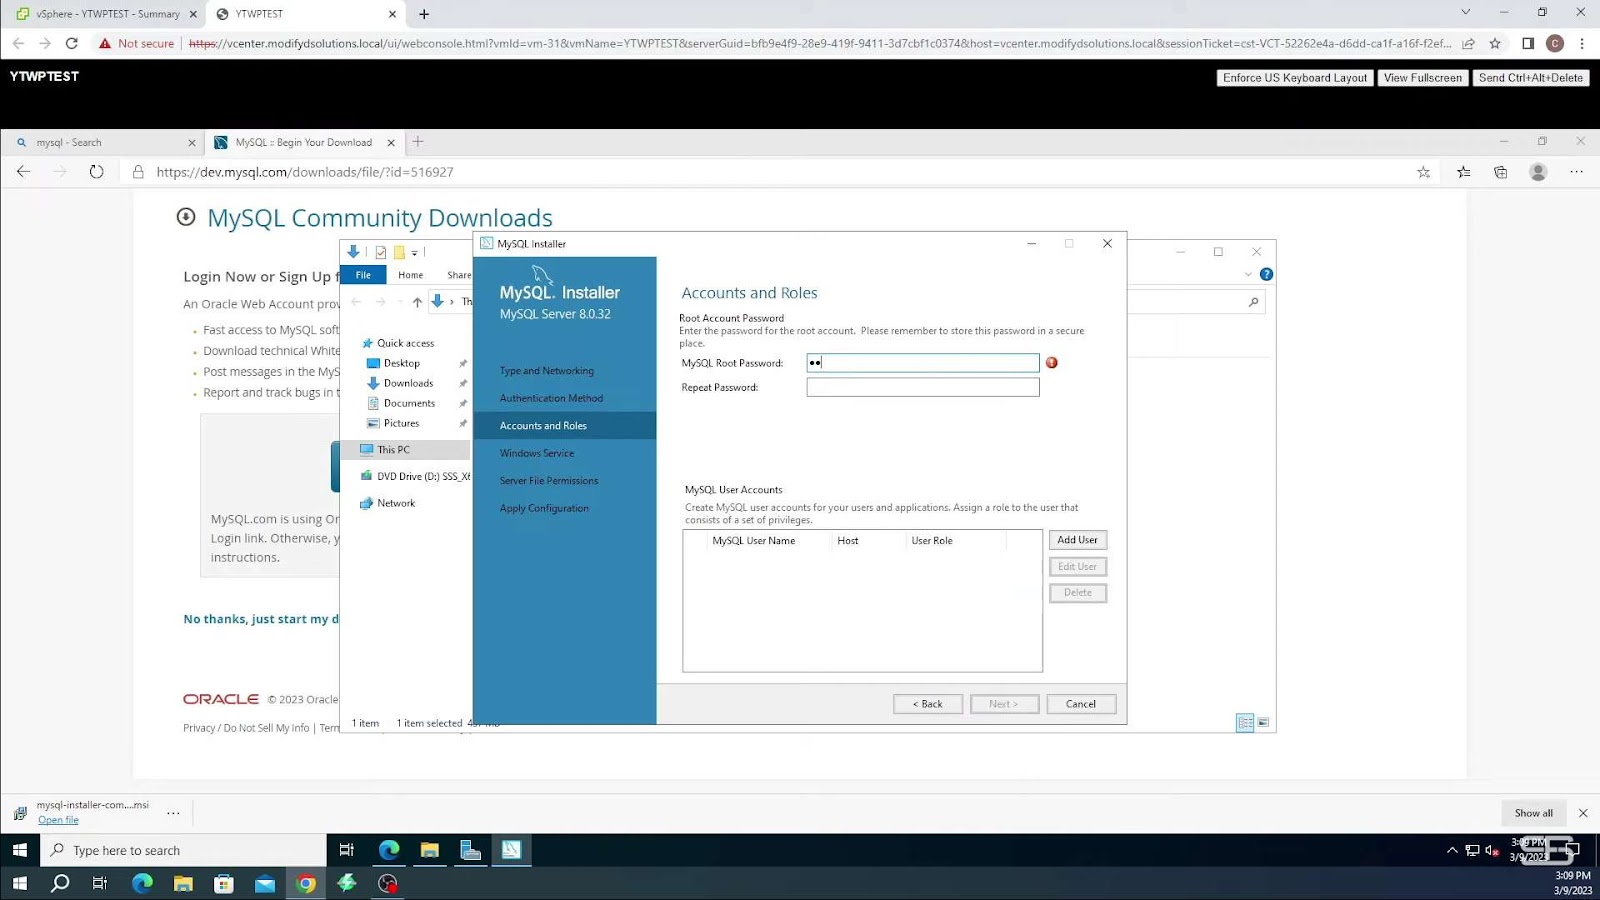Click the Host column header
This screenshot has width=1600, height=900.
pyautogui.click(x=848, y=541)
